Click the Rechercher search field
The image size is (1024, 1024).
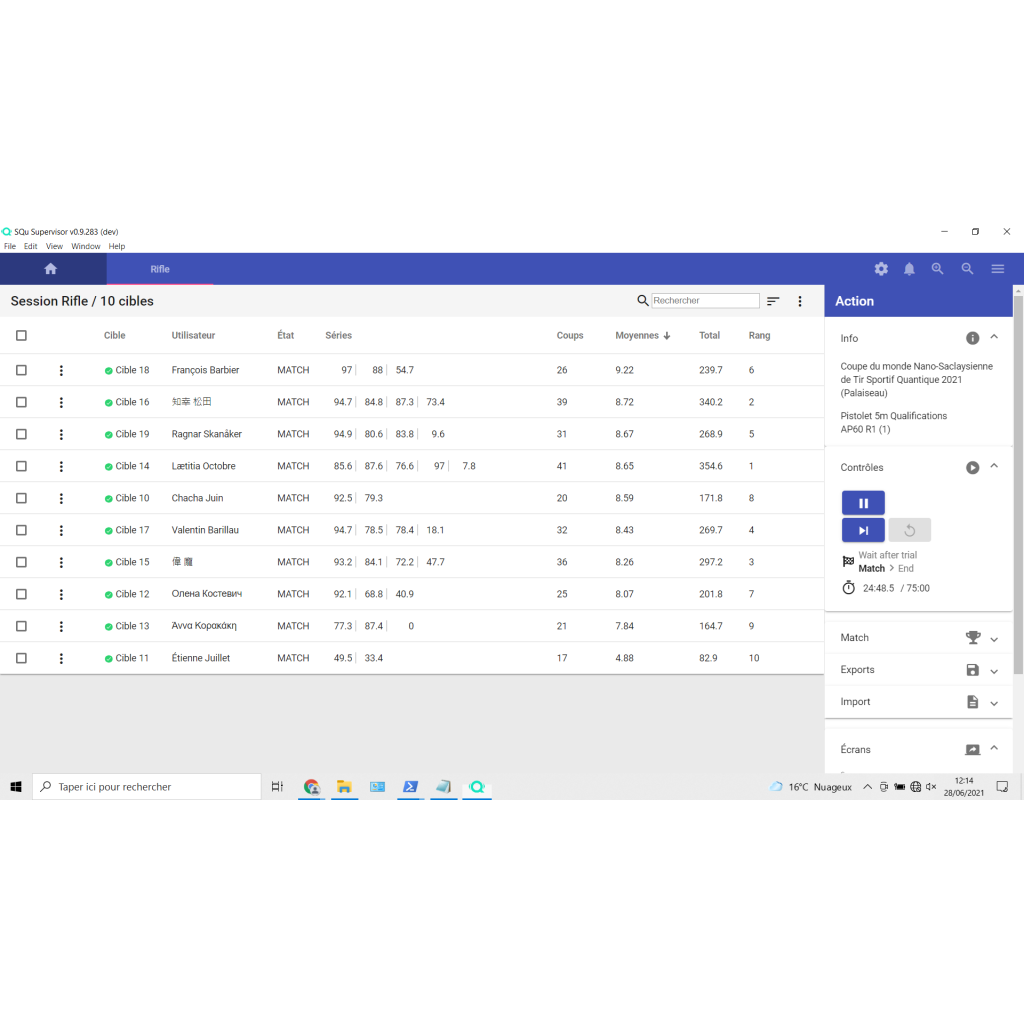tap(704, 300)
